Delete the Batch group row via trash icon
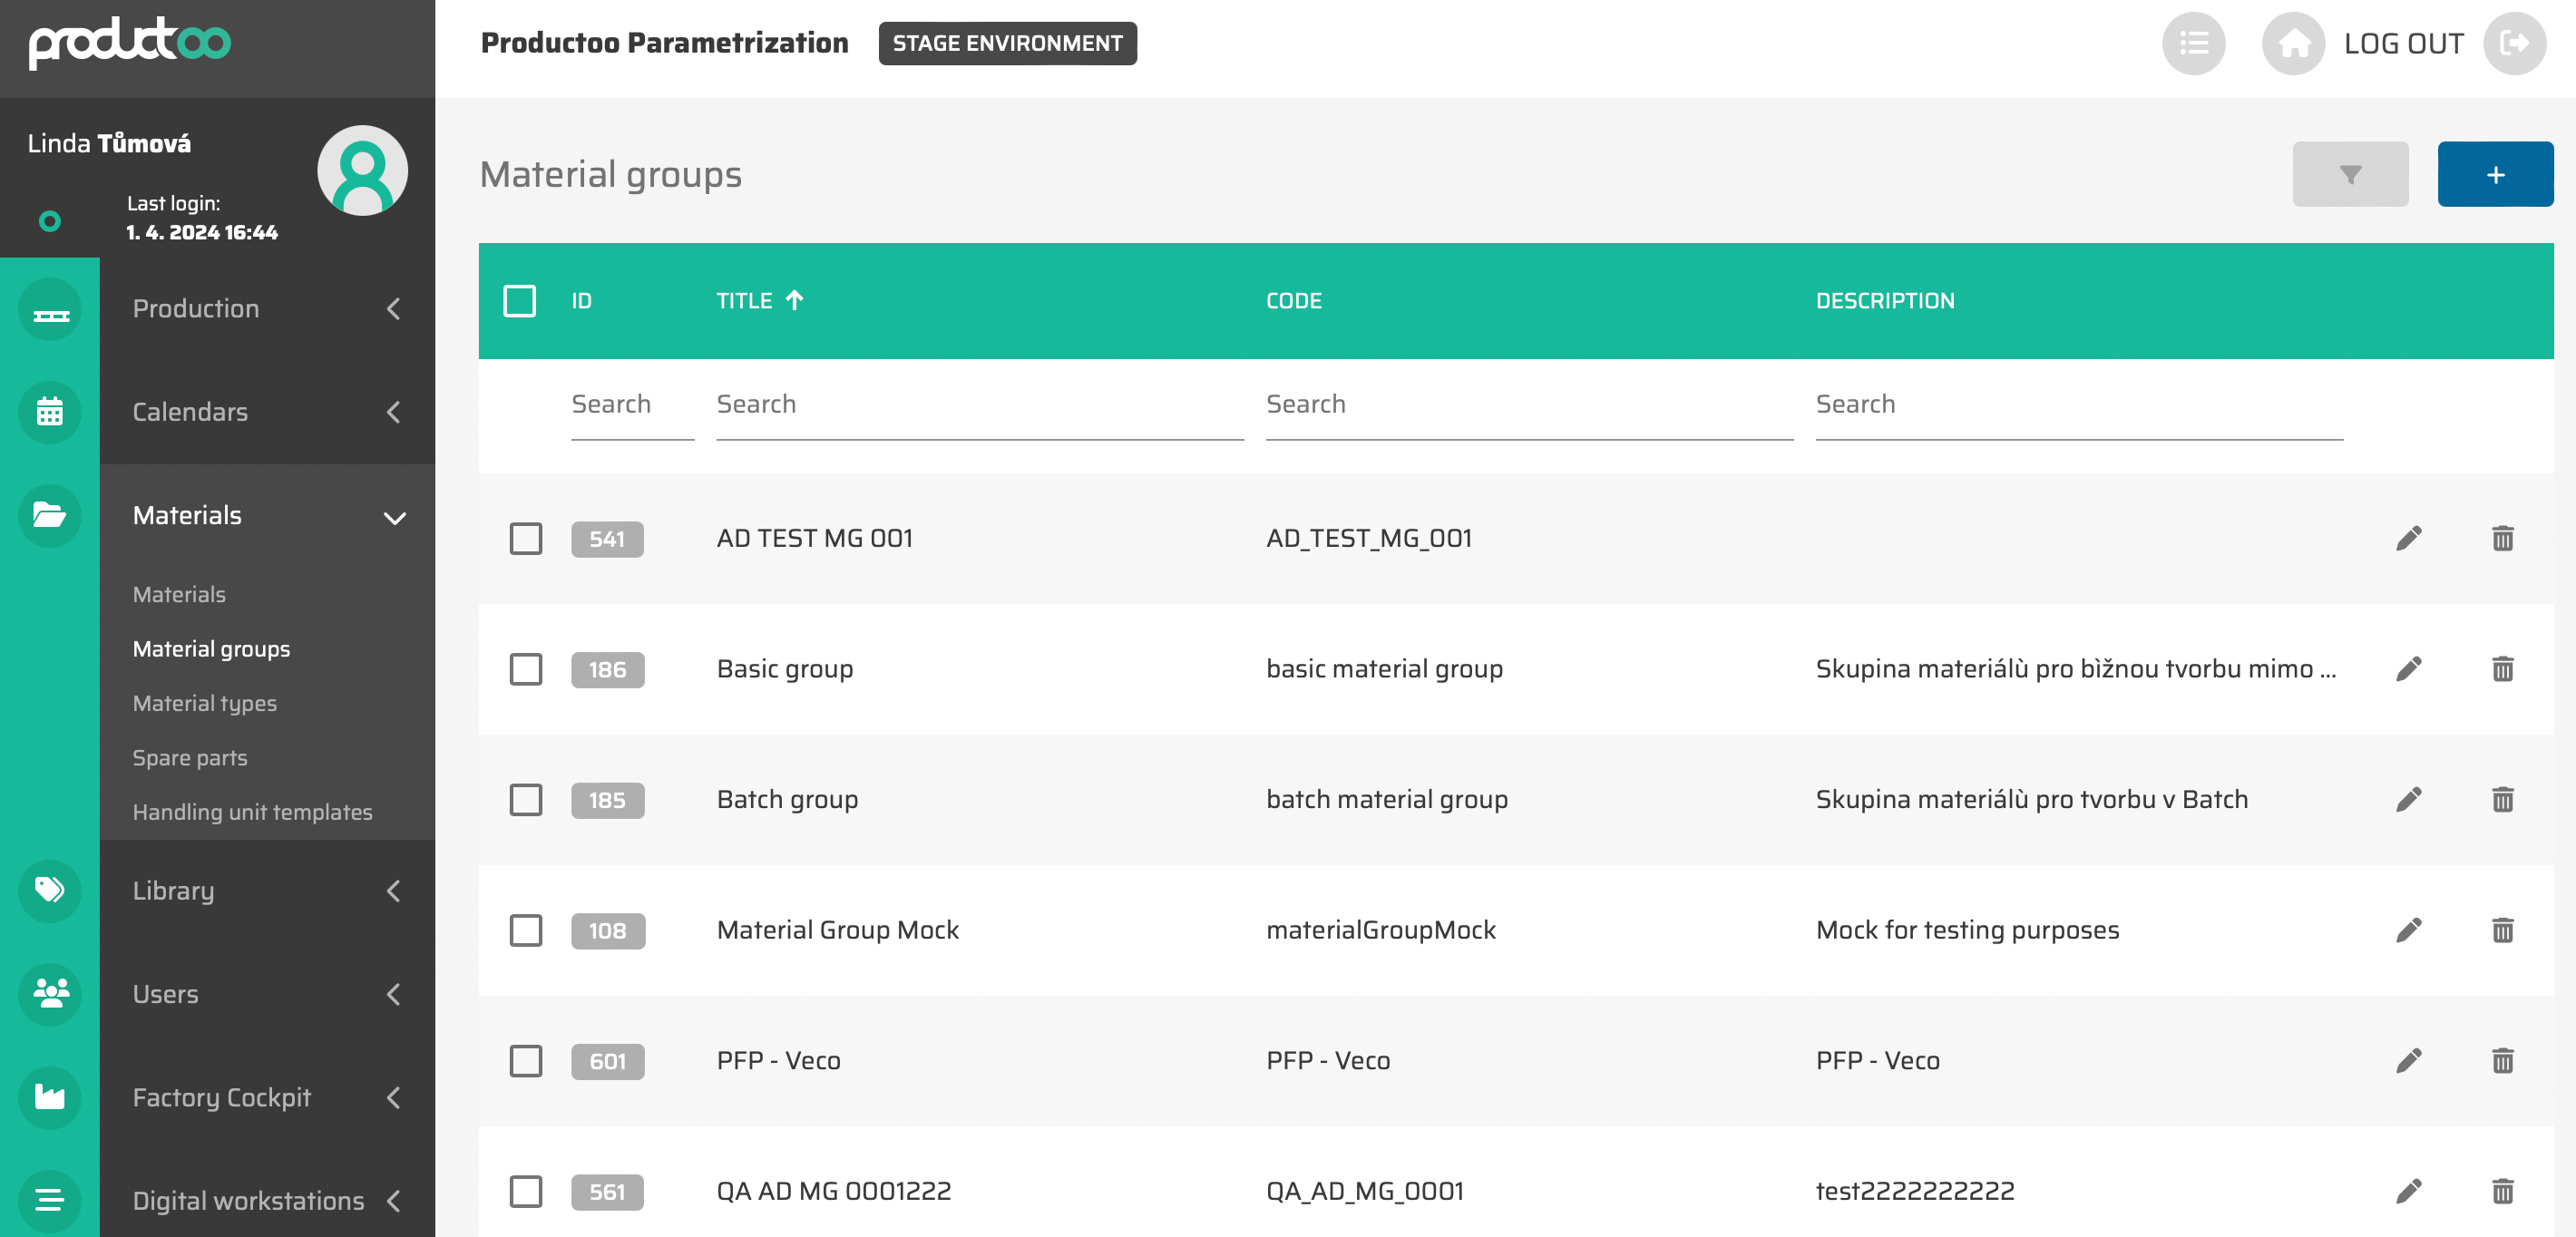The image size is (2576, 1237). point(2502,799)
